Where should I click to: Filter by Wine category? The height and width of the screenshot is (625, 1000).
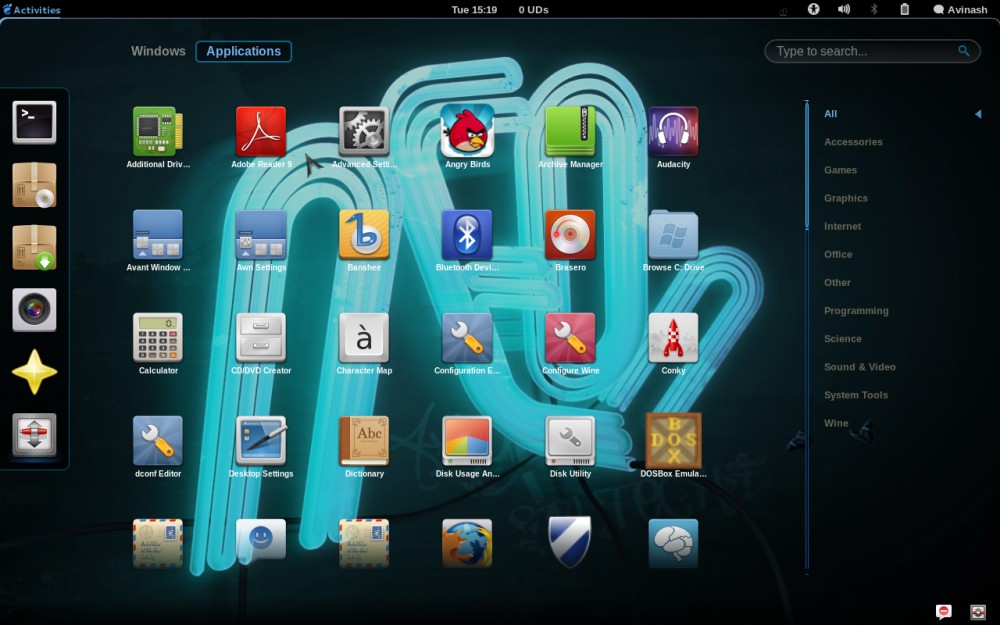(x=836, y=423)
